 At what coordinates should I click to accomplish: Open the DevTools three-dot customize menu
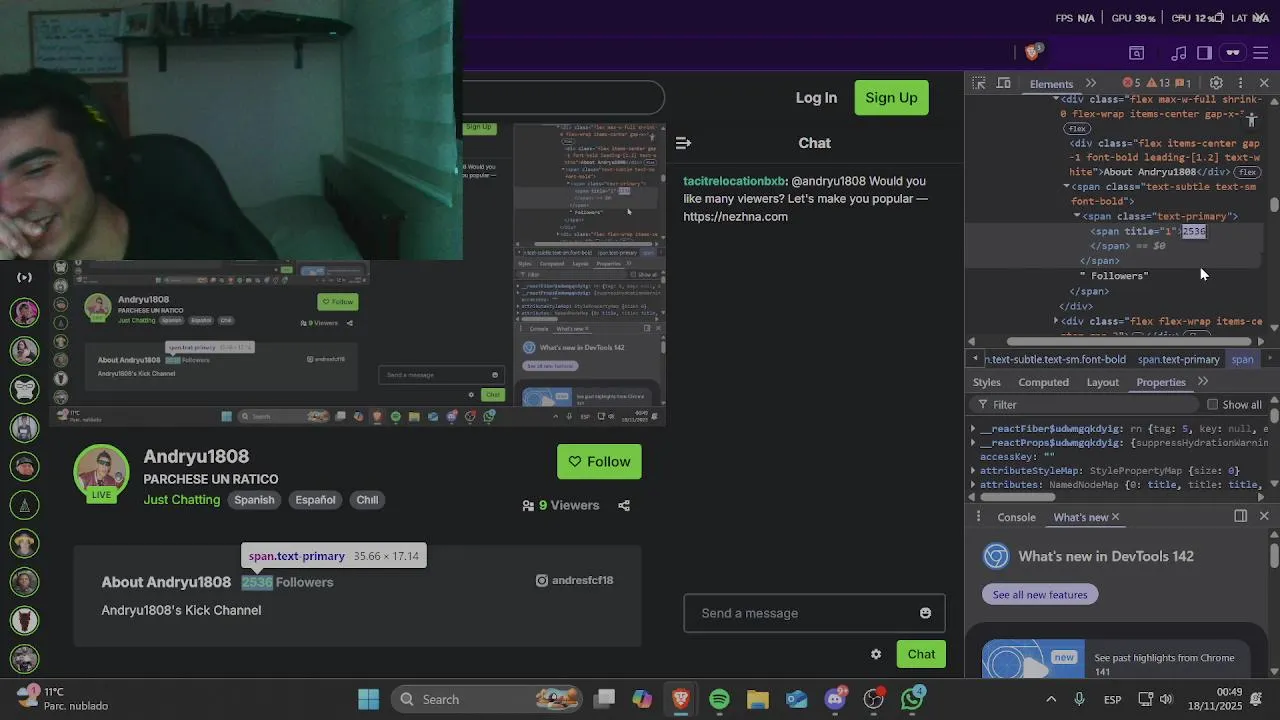click(x=1241, y=83)
